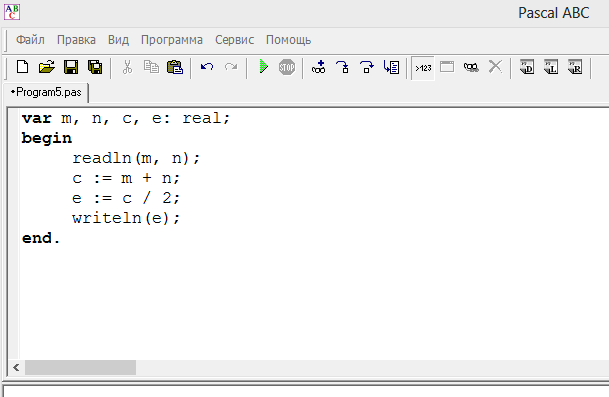Open the watch variables glasses icon
Screen dimensions: 609x397
pyautogui.click(x=471, y=68)
